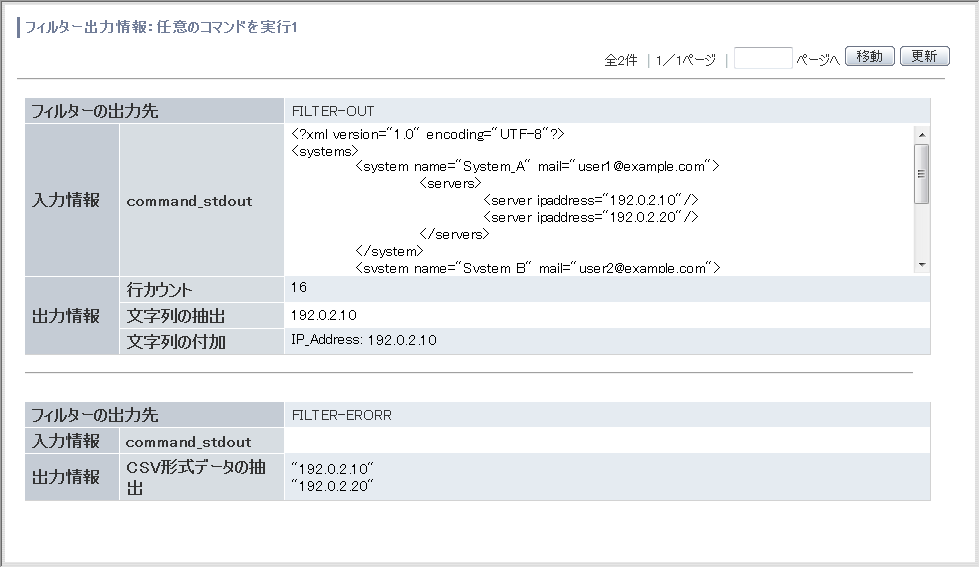Click the scrollbar down arrow in command_stdout
This screenshot has width=980, height=568.
921,266
